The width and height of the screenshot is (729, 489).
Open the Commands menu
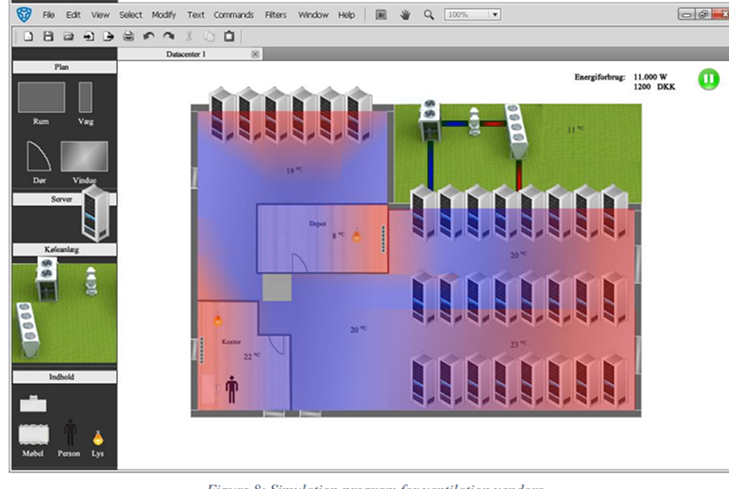click(233, 15)
